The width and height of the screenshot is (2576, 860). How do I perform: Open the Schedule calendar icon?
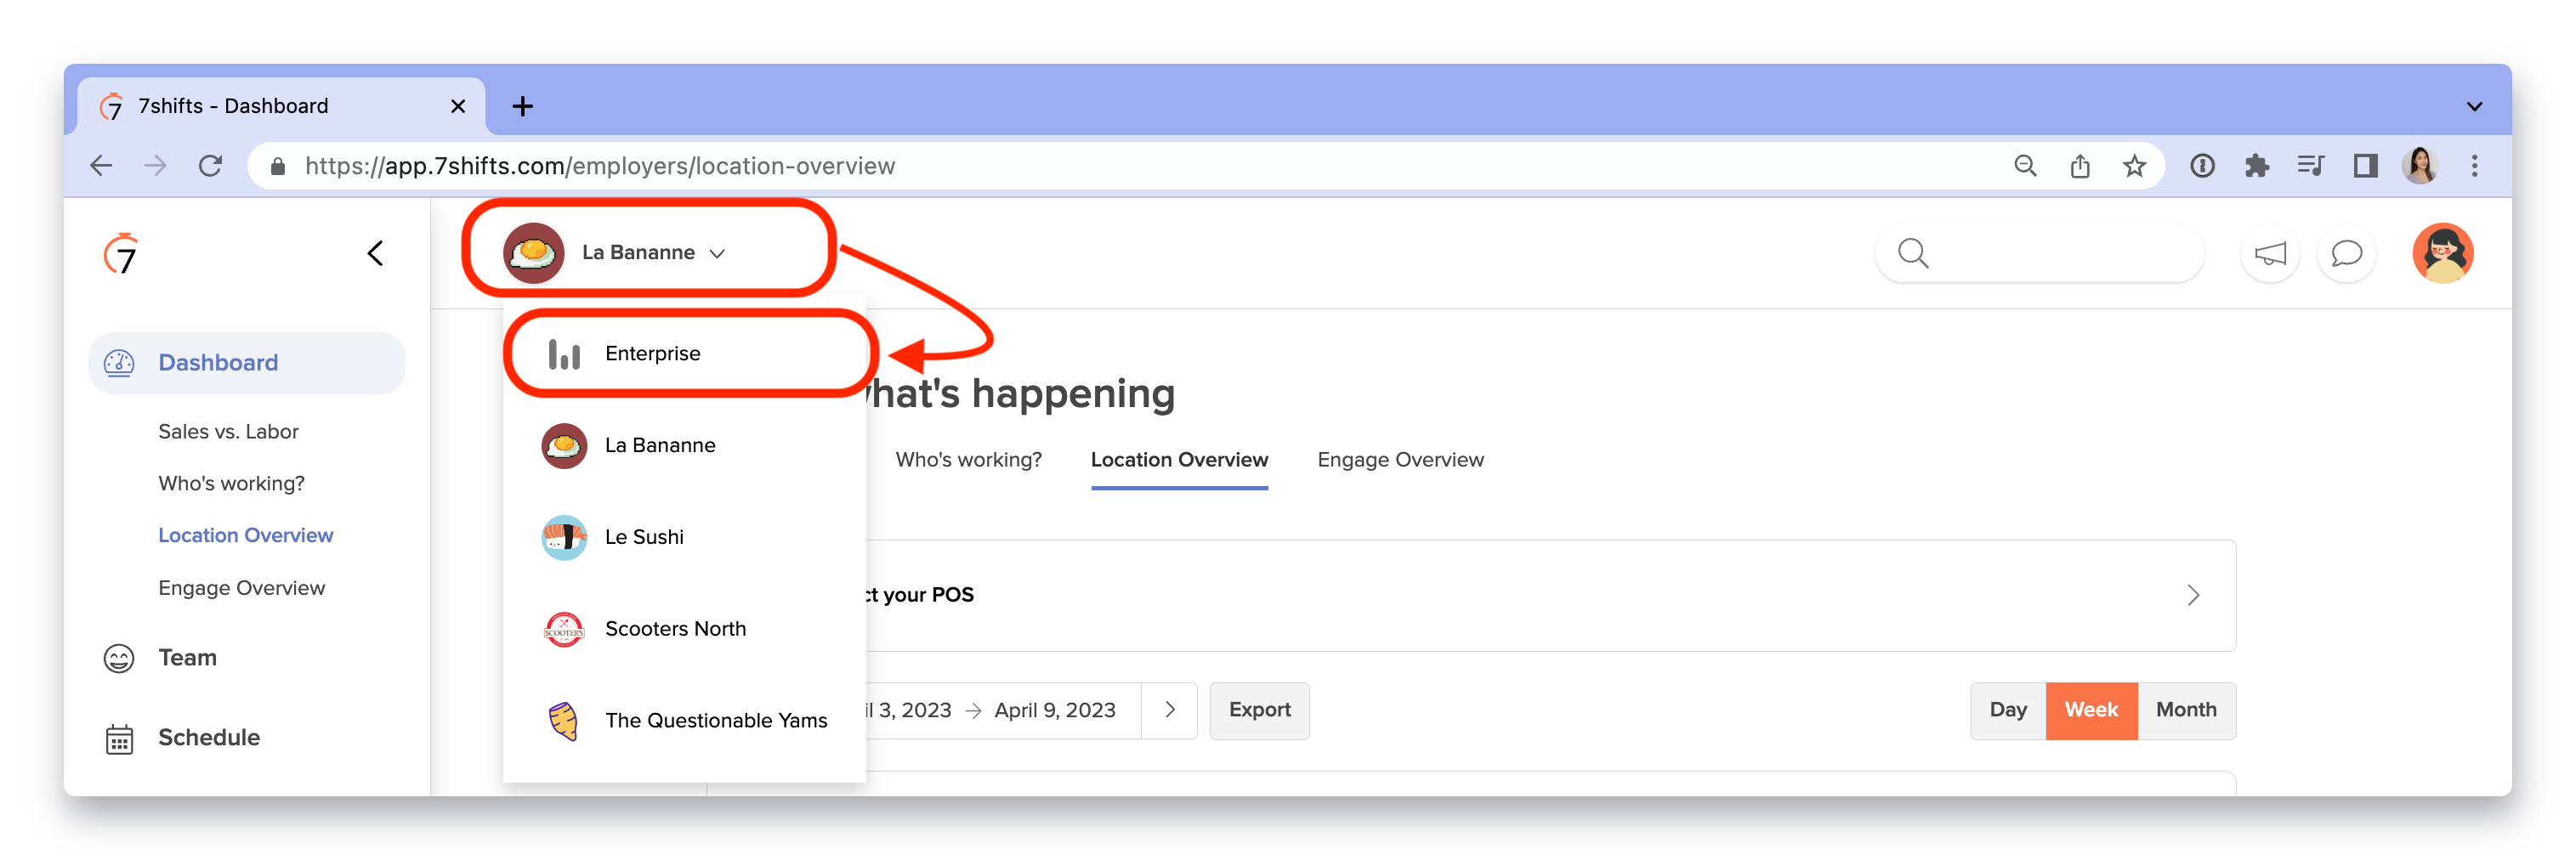119,739
